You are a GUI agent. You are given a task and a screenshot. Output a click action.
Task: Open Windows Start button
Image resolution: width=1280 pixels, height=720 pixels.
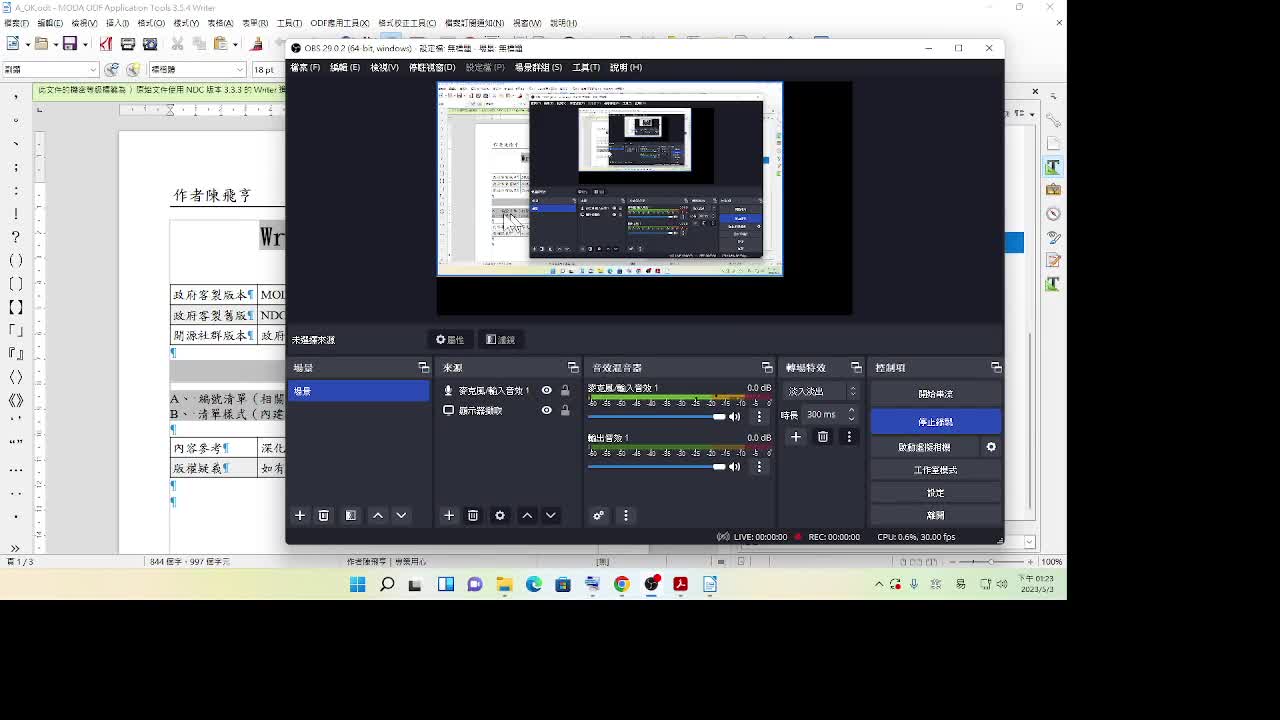[x=357, y=584]
